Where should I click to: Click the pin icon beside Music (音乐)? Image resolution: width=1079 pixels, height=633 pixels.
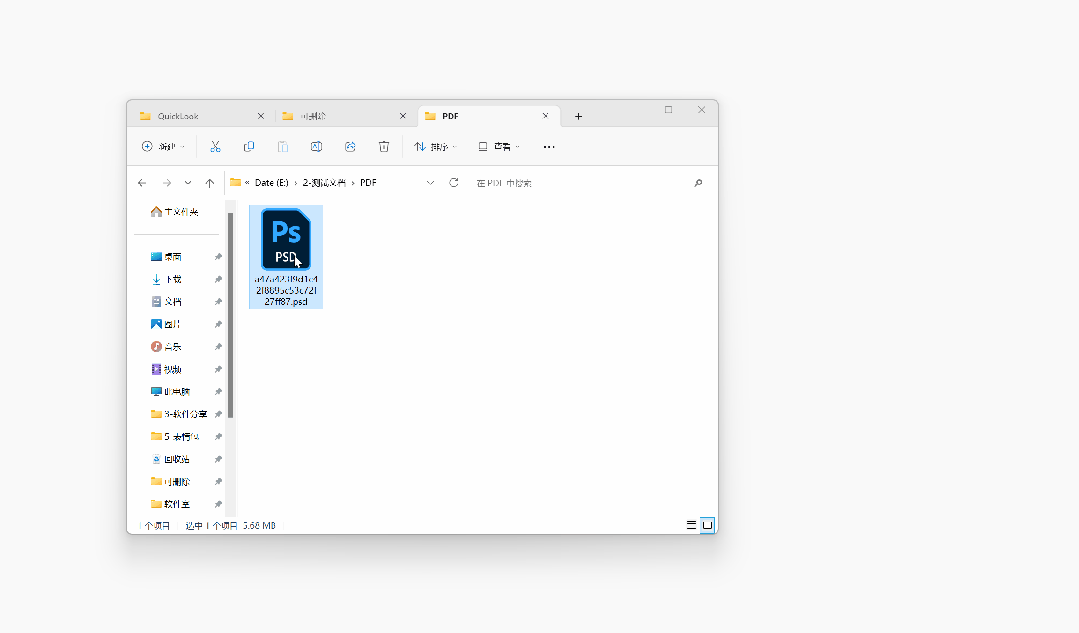click(x=218, y=347)
